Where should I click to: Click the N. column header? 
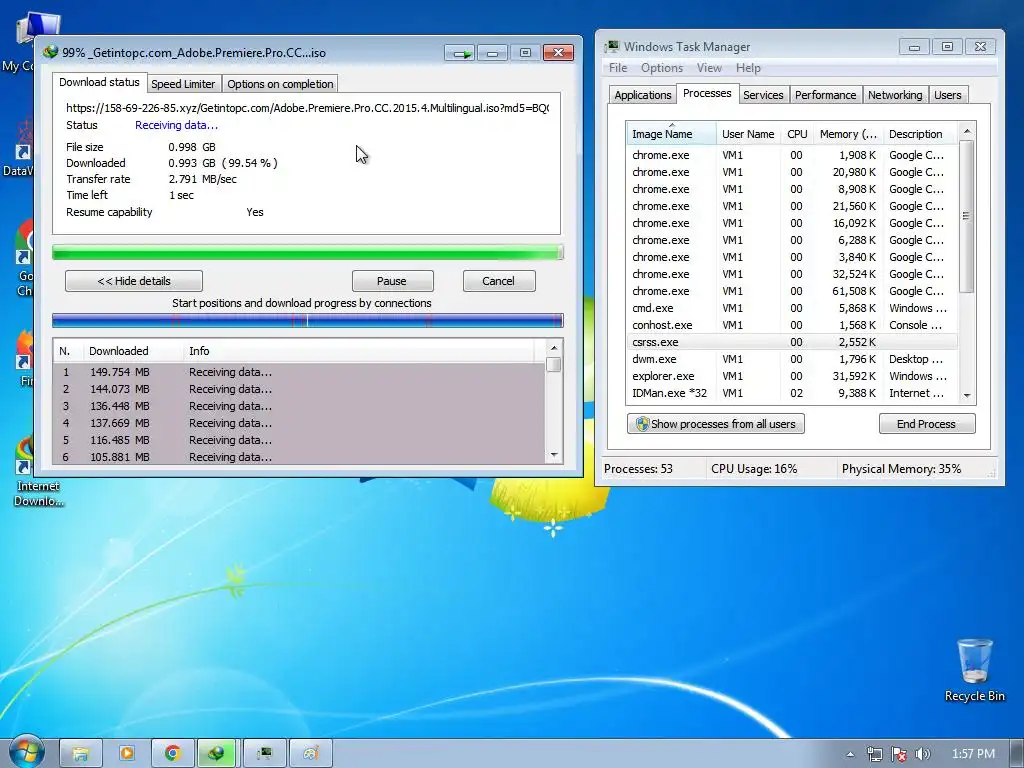[x=67, y=351]
